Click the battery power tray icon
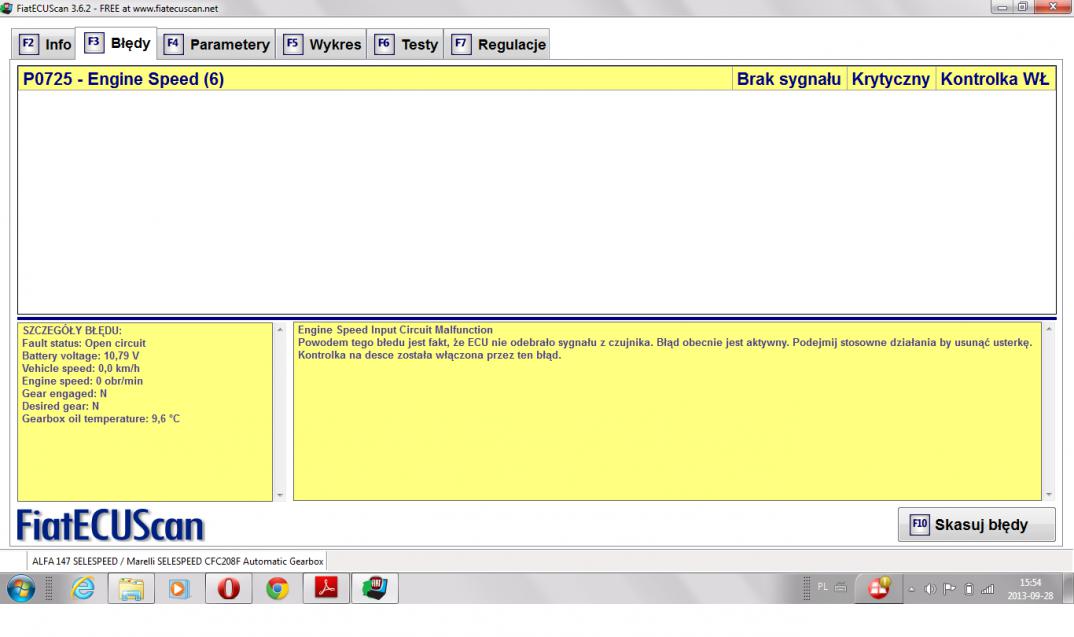The image size is (1074, 637). [969, 588]
